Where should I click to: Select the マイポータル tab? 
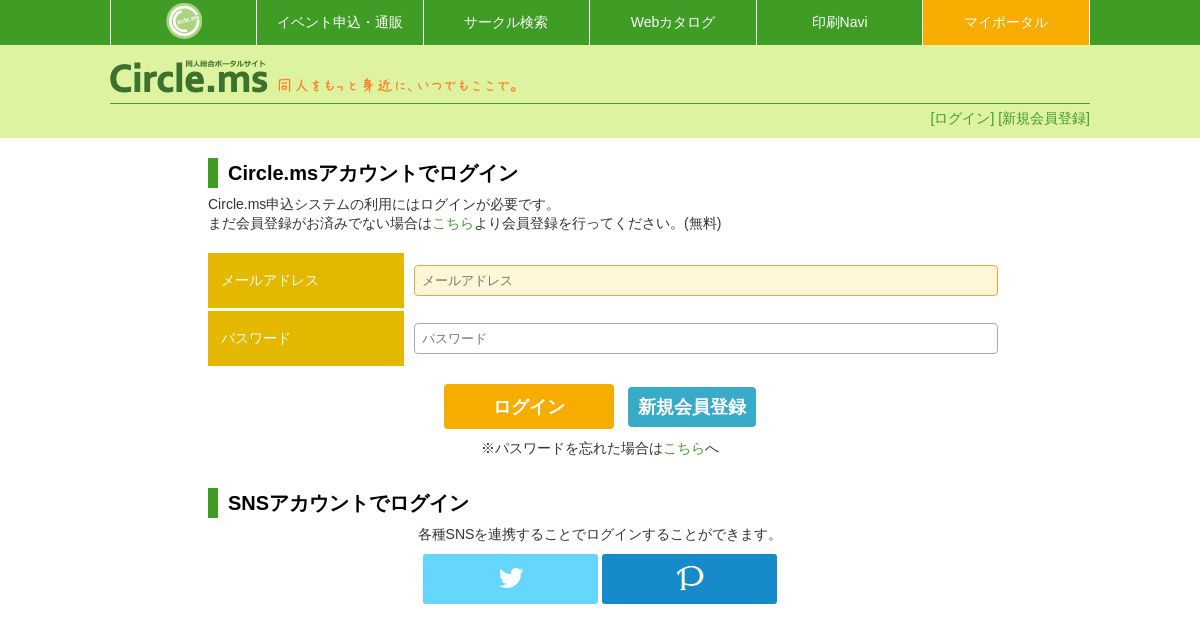[1006, 22]
